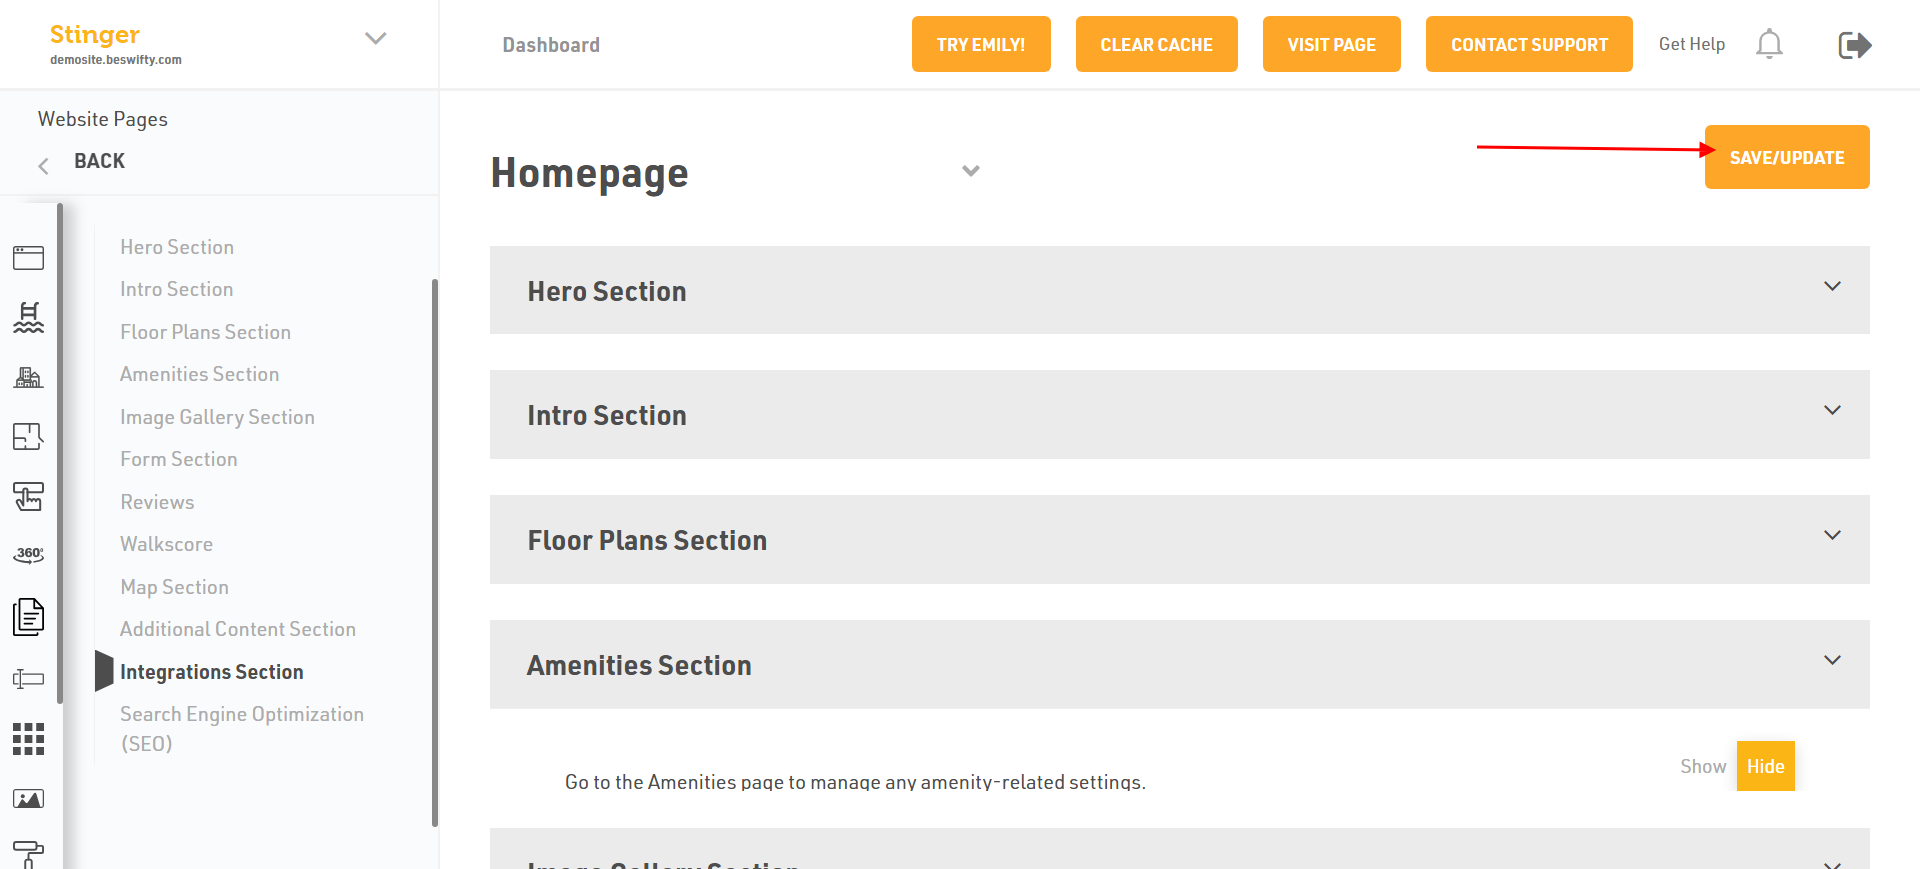Click the notification bell icon

(x=1769, y=44)
